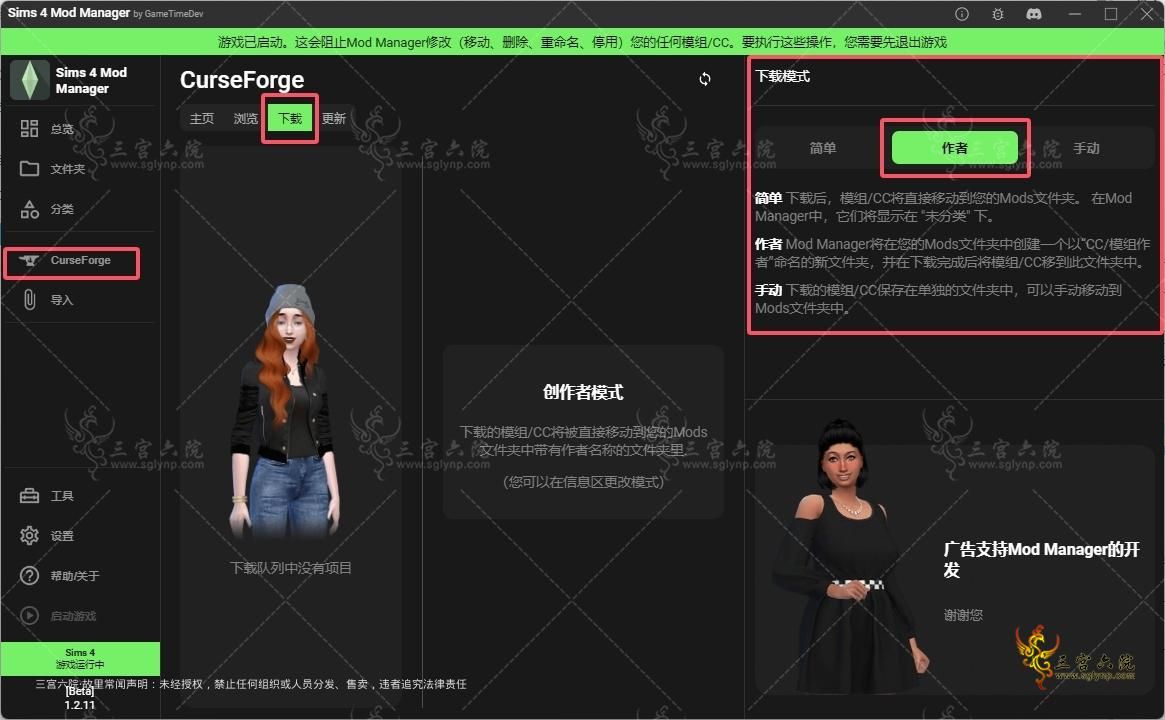Viewport: 1165px width, 720px height.
Task: Click the 创作者模式 info card heading
Action: click(583, 392)
